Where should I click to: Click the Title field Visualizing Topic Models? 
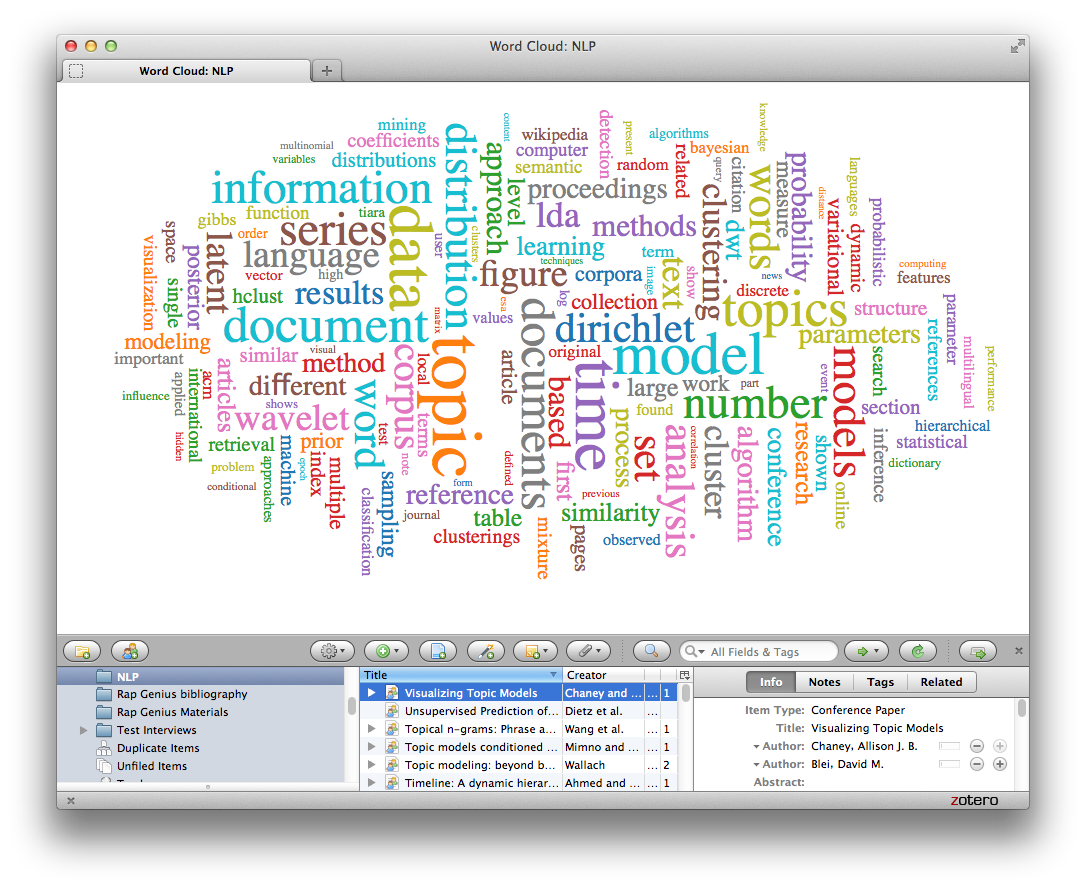pyautogui.click(x=877, y=728)
